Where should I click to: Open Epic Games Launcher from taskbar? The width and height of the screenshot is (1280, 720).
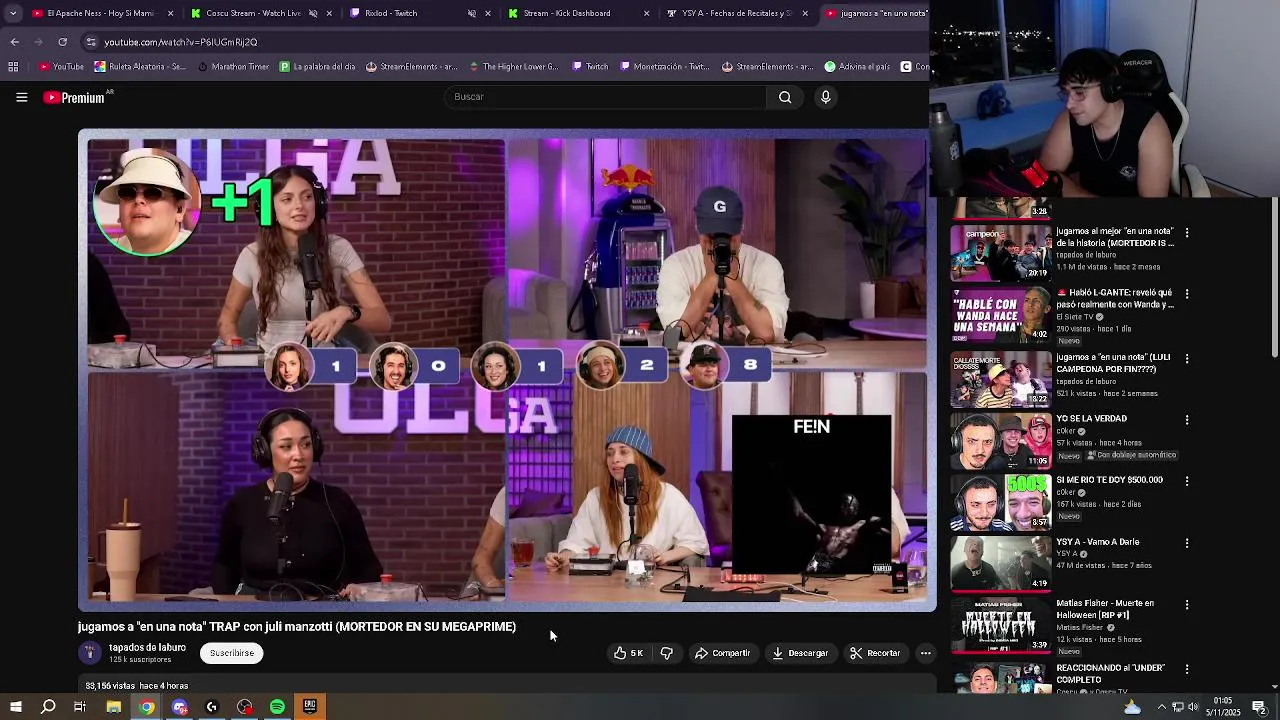[310, 707]
